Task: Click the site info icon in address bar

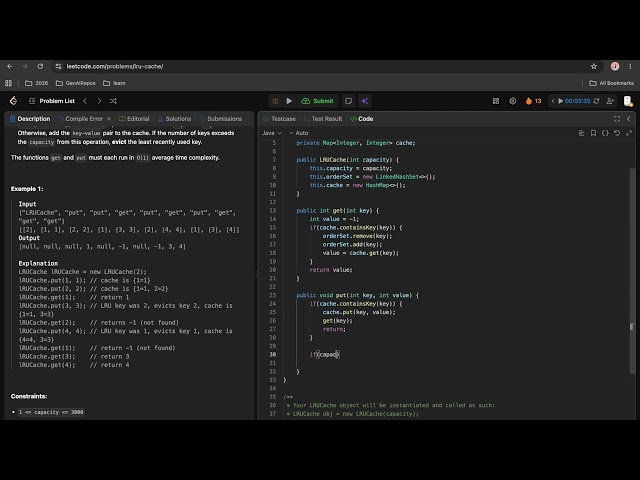Action: 58,66
